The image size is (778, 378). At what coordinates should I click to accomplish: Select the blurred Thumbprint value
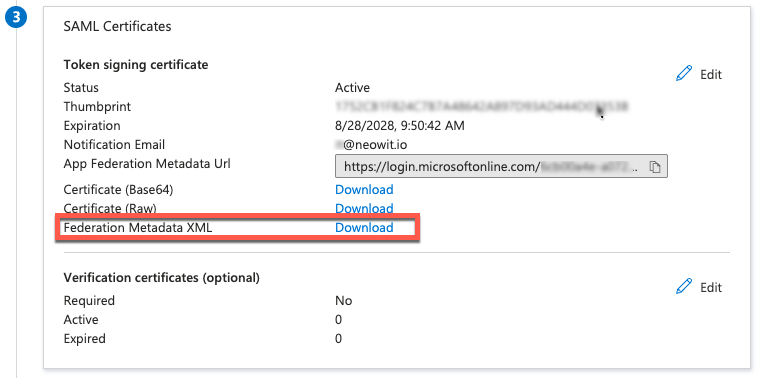(x=482, y=106)
